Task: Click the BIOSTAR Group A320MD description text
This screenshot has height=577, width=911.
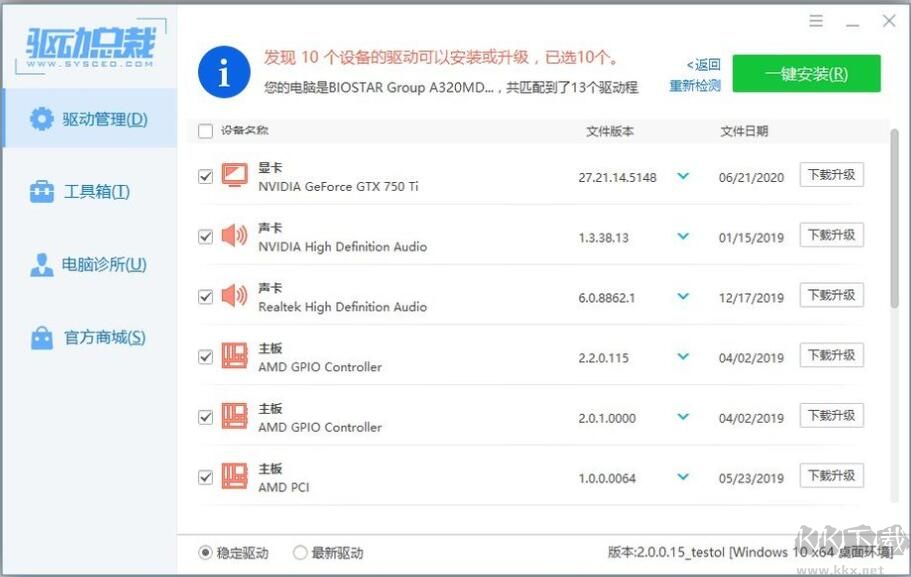Action: click(451, 88)
